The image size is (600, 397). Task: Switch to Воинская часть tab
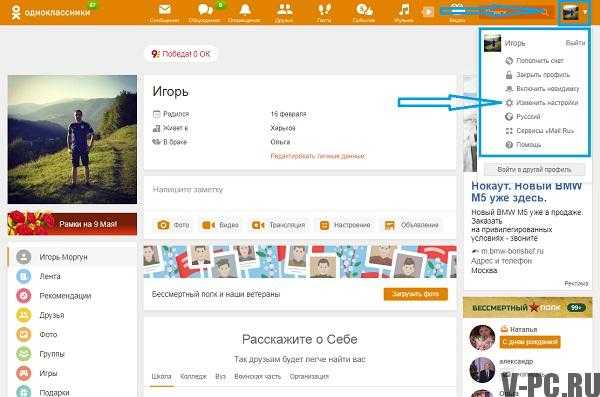(258, 376)
